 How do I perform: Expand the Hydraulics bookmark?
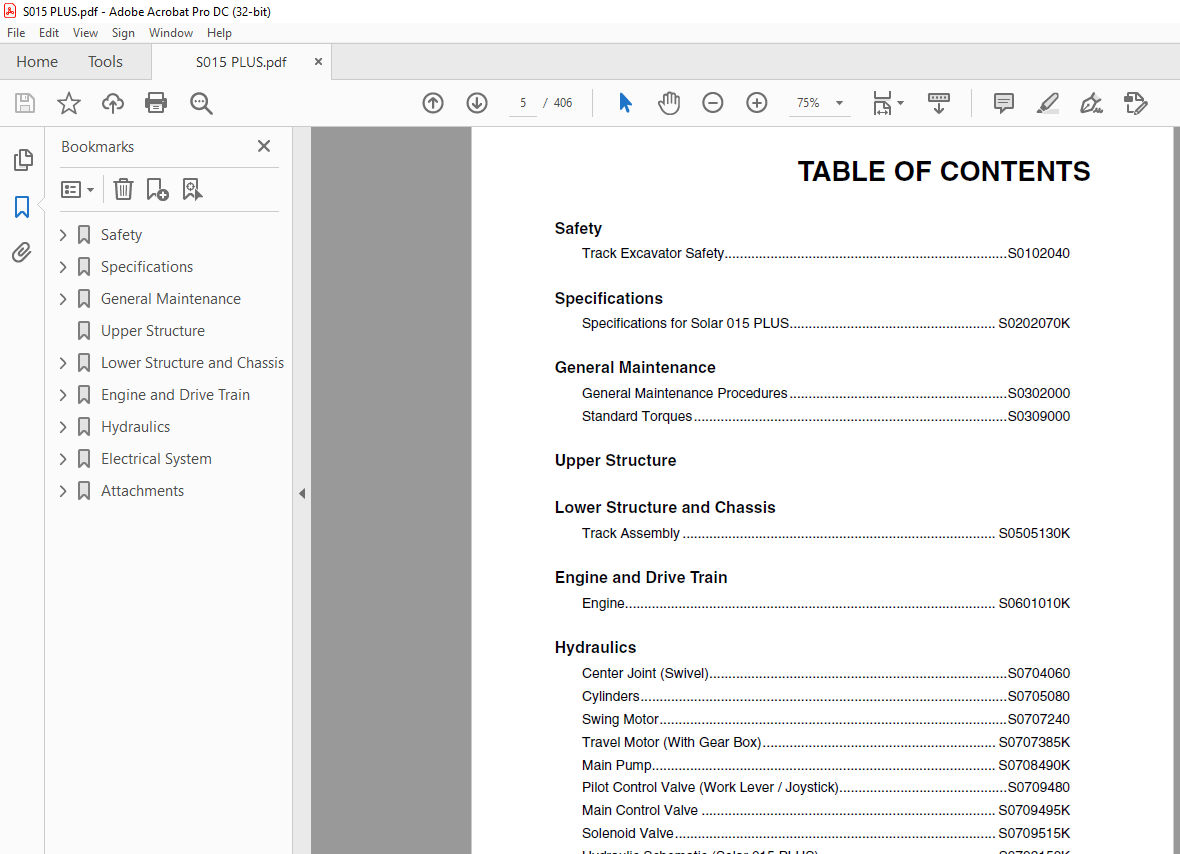tap(63, 427)
